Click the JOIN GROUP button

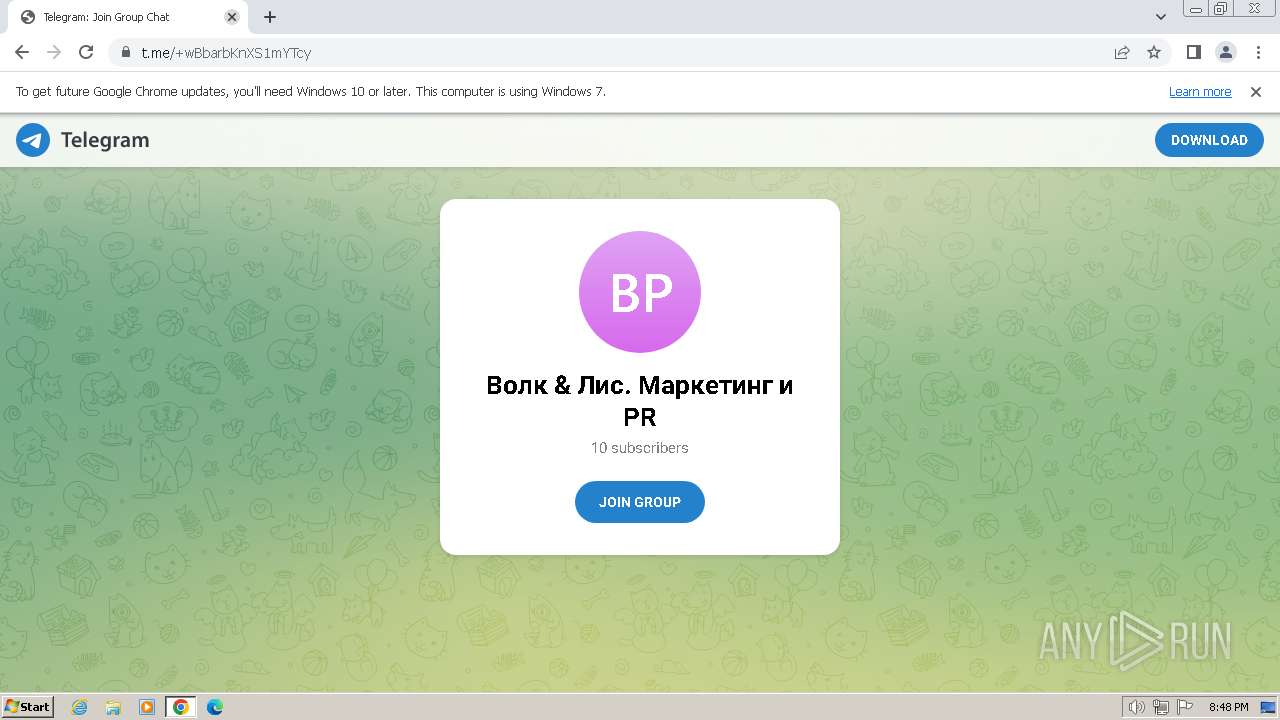640,502
